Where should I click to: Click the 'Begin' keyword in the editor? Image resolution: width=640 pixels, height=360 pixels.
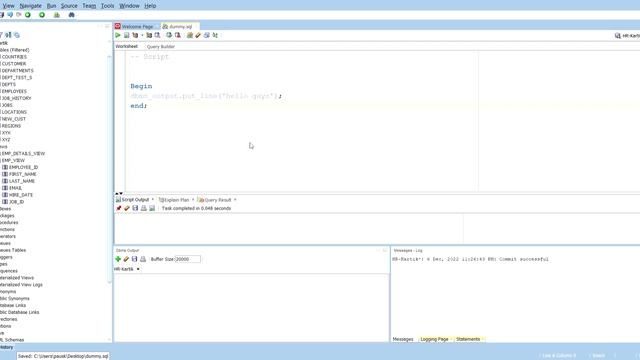(x=141, y=86)
